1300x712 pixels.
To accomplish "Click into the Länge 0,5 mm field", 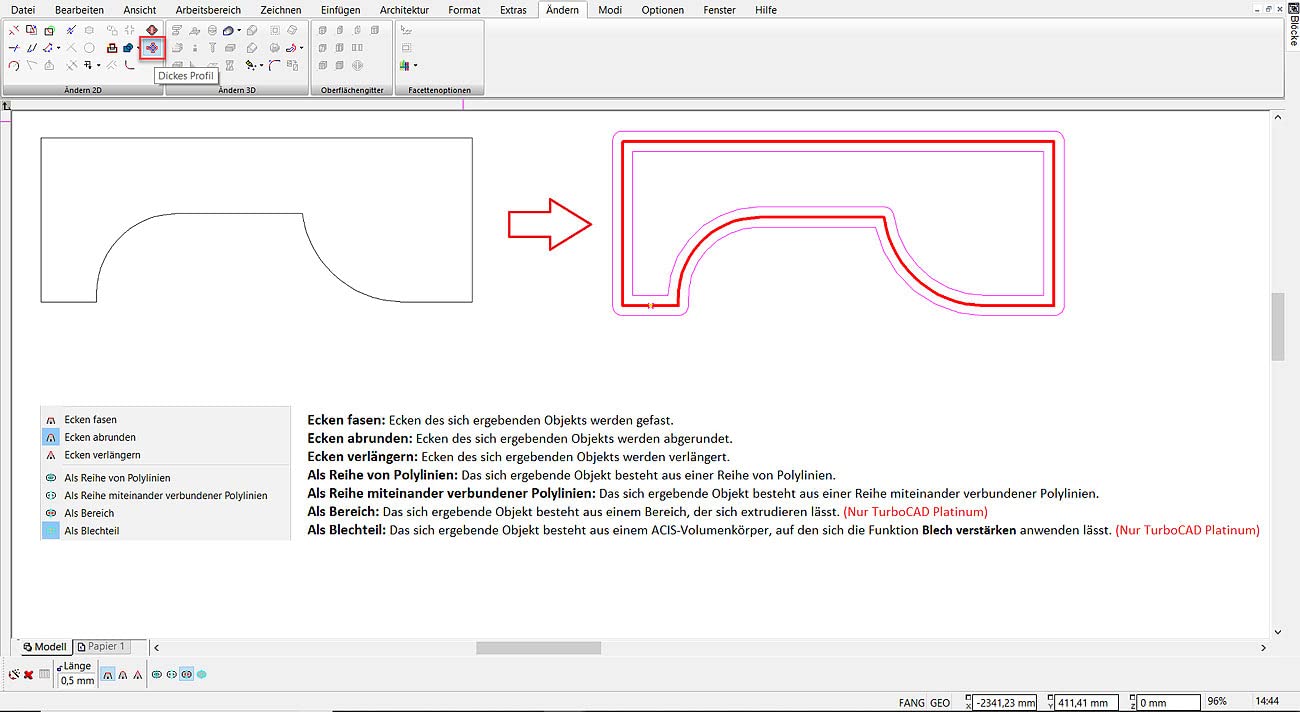I will pos(77,681).
